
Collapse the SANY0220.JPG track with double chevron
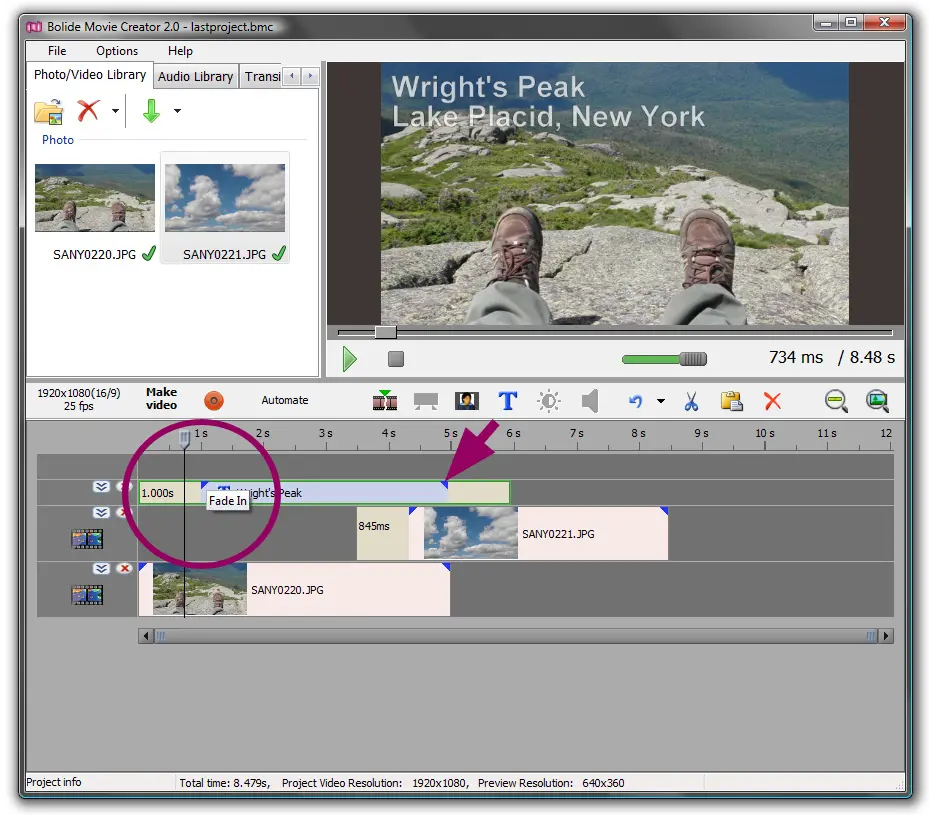pos(101,569)
